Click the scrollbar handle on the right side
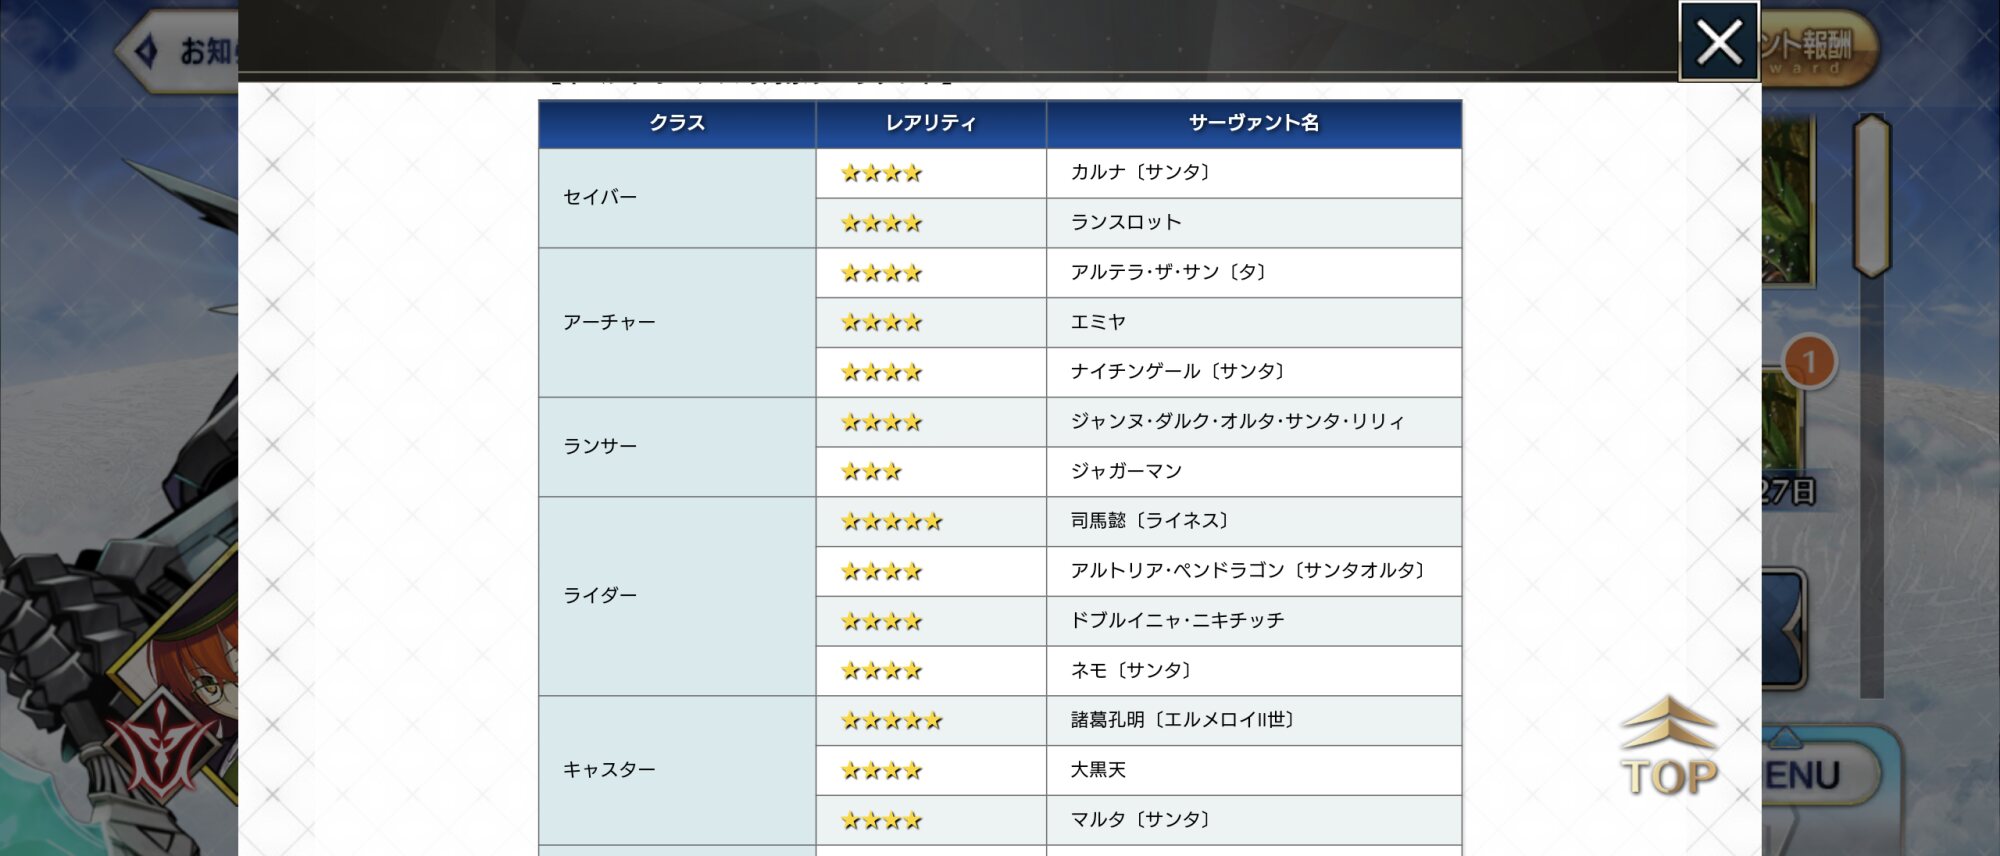 [1871, 196]
